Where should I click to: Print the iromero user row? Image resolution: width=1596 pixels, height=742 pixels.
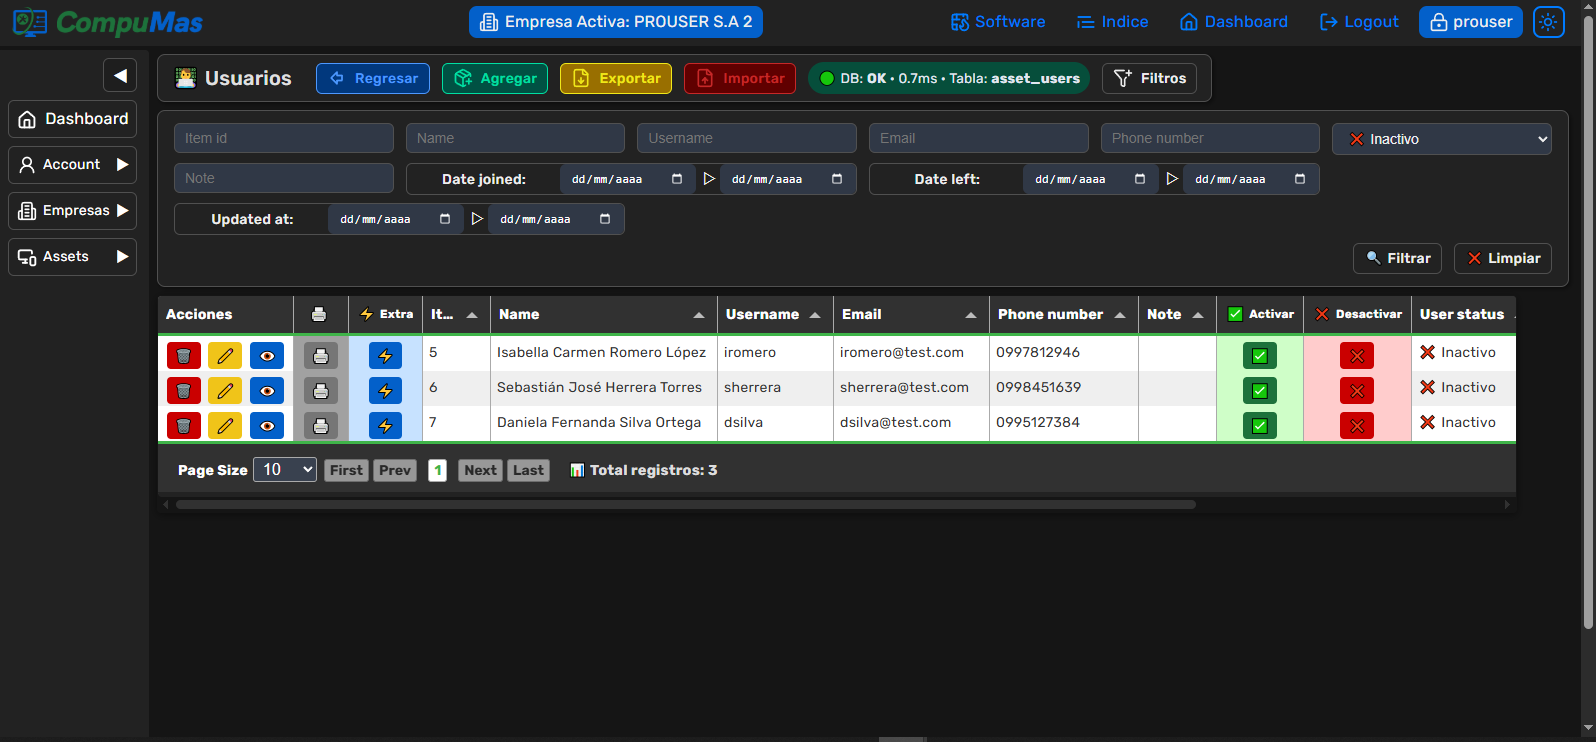321,356
